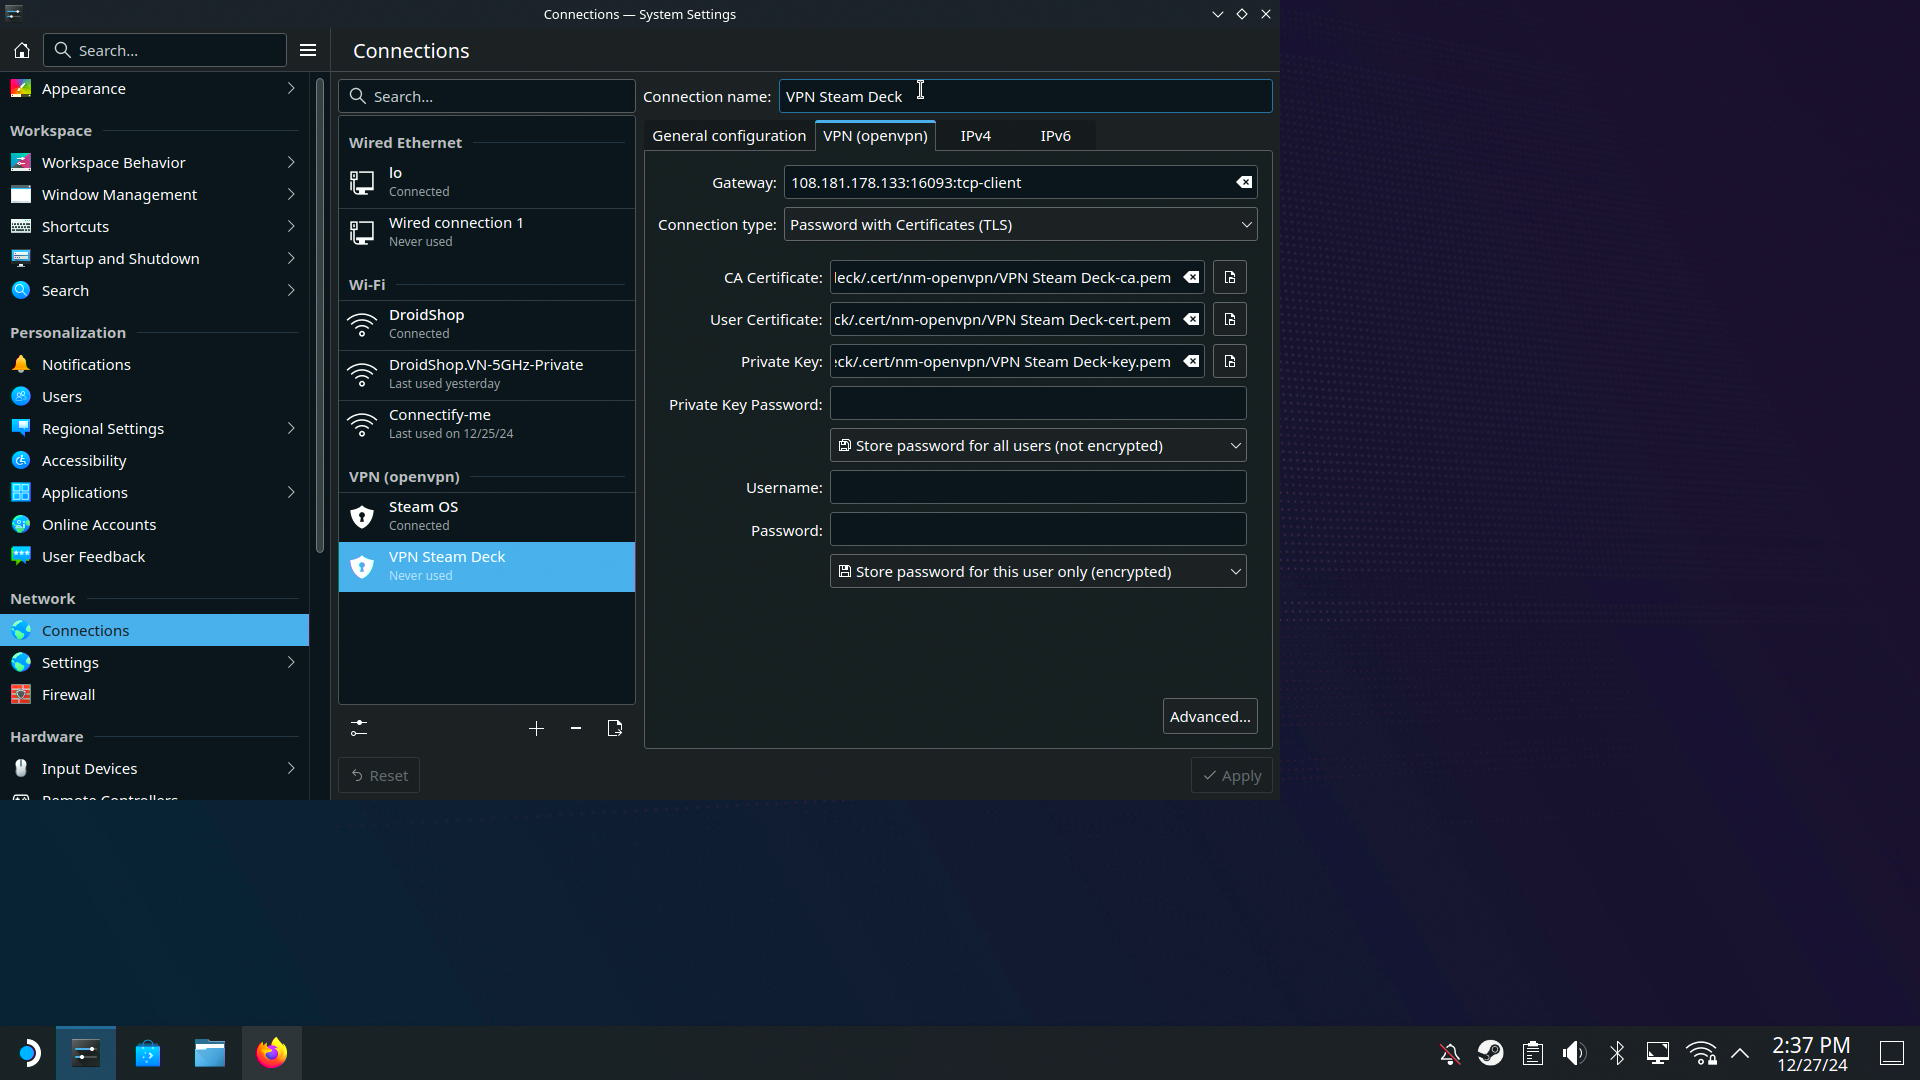This screenshot has width=1920, height=1080.
Task: Open private key password storage dropdown
Action: 1038,446
